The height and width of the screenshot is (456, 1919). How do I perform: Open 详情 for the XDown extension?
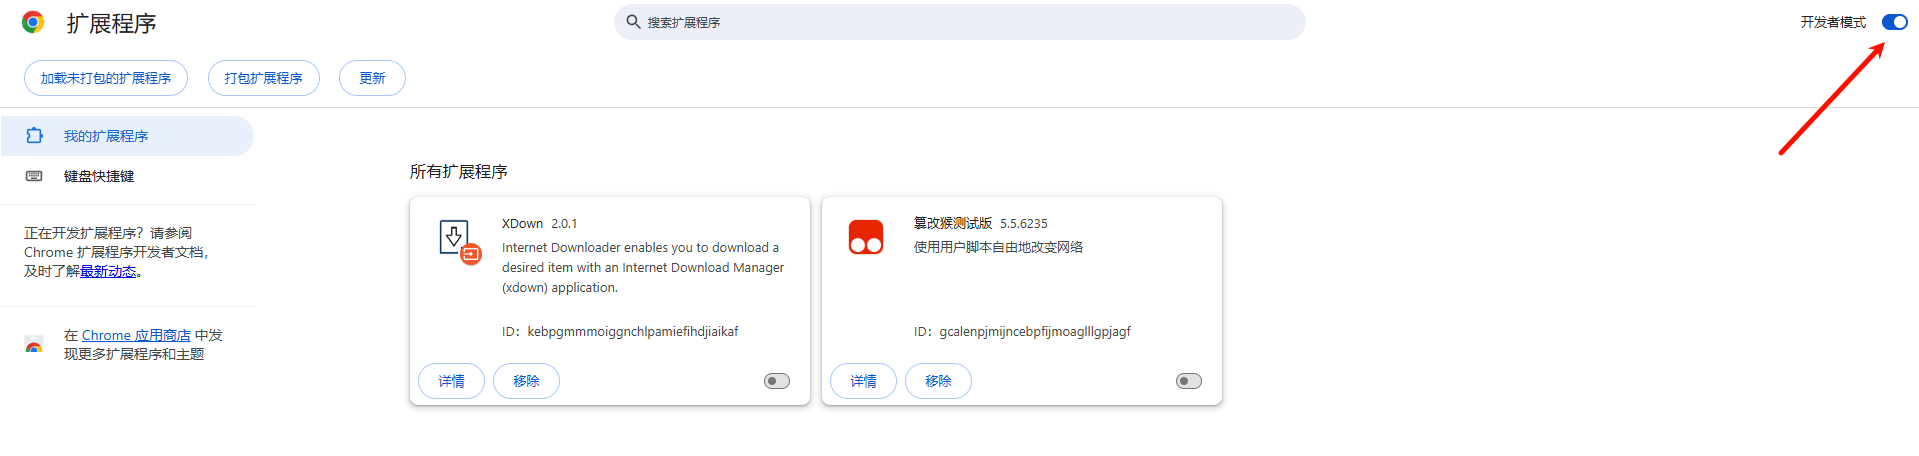451,381
